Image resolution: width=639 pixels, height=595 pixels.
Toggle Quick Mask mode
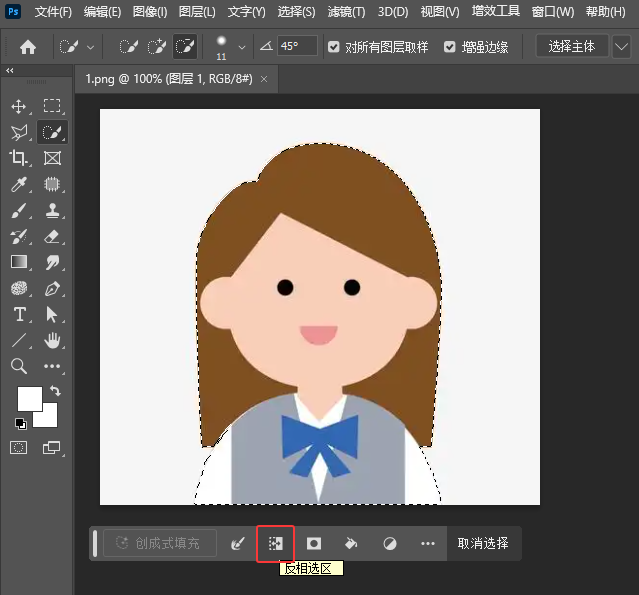coord(18,448)
